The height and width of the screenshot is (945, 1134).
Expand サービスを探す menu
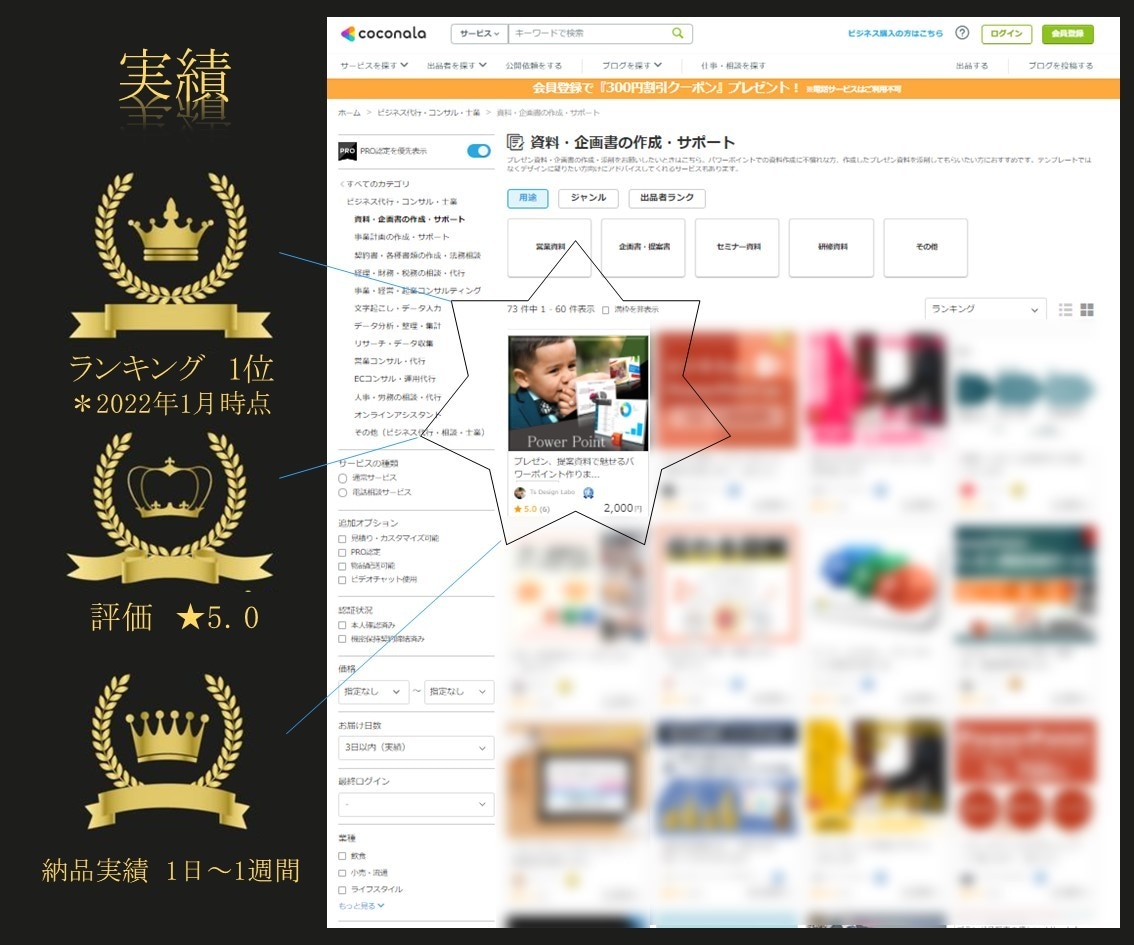(x=374, y=65)
